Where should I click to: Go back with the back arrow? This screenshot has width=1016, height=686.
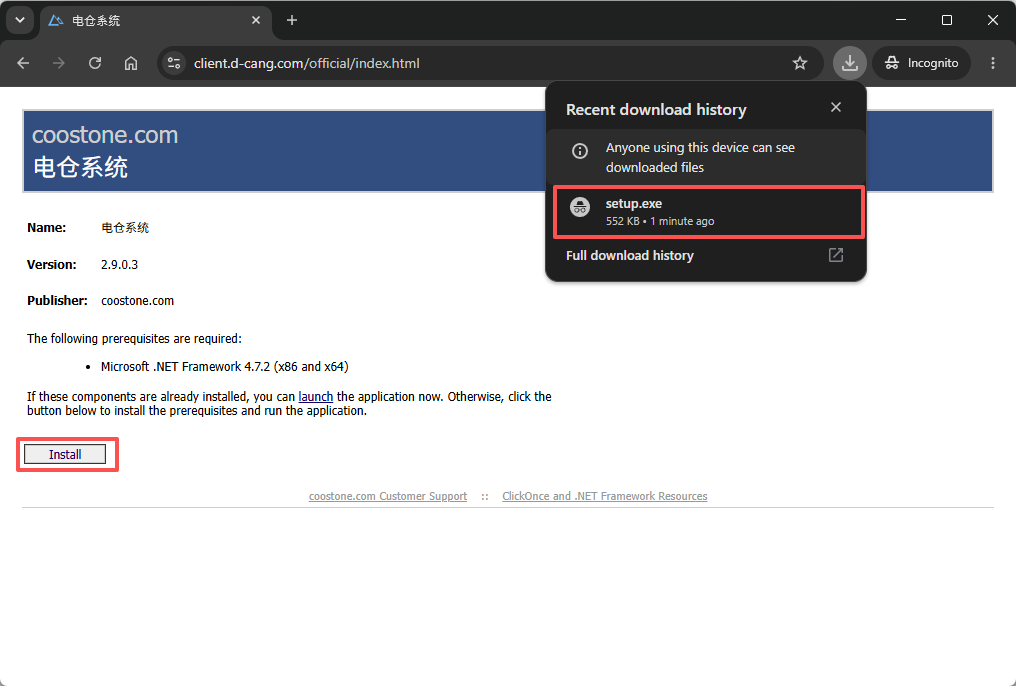(x=23, y=63)
